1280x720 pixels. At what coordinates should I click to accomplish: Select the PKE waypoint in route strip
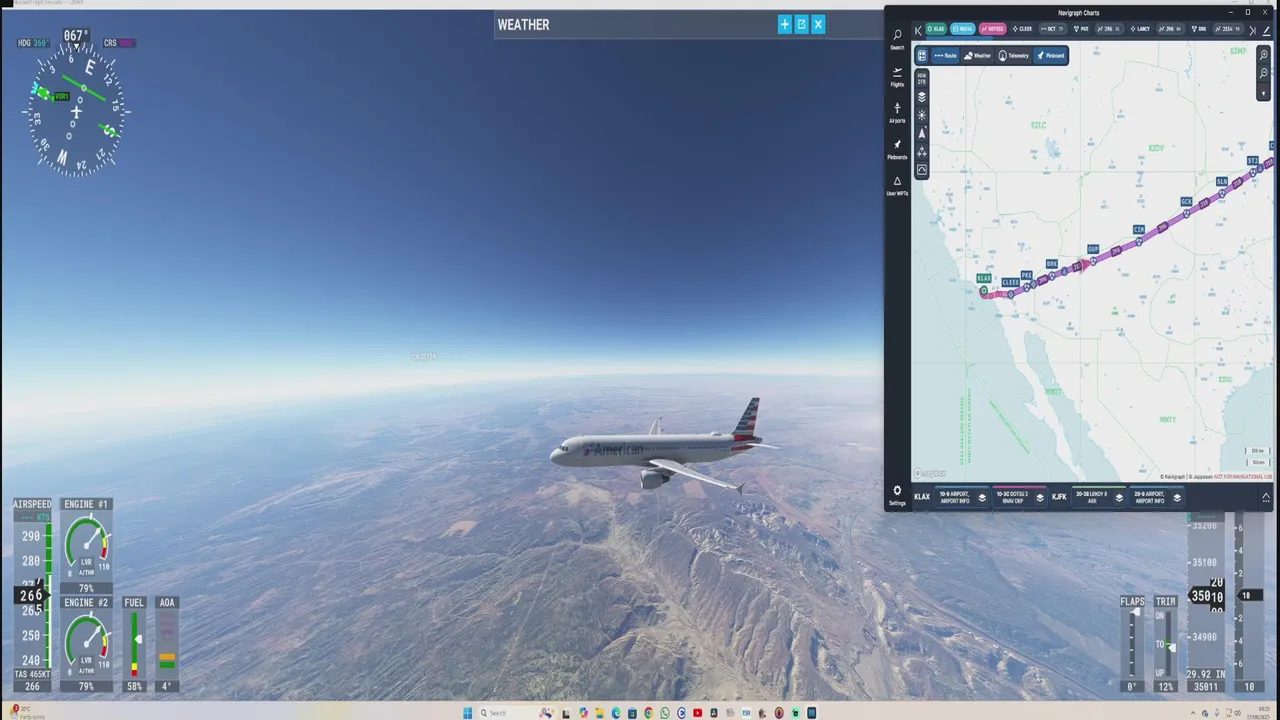click(1080, 29)
